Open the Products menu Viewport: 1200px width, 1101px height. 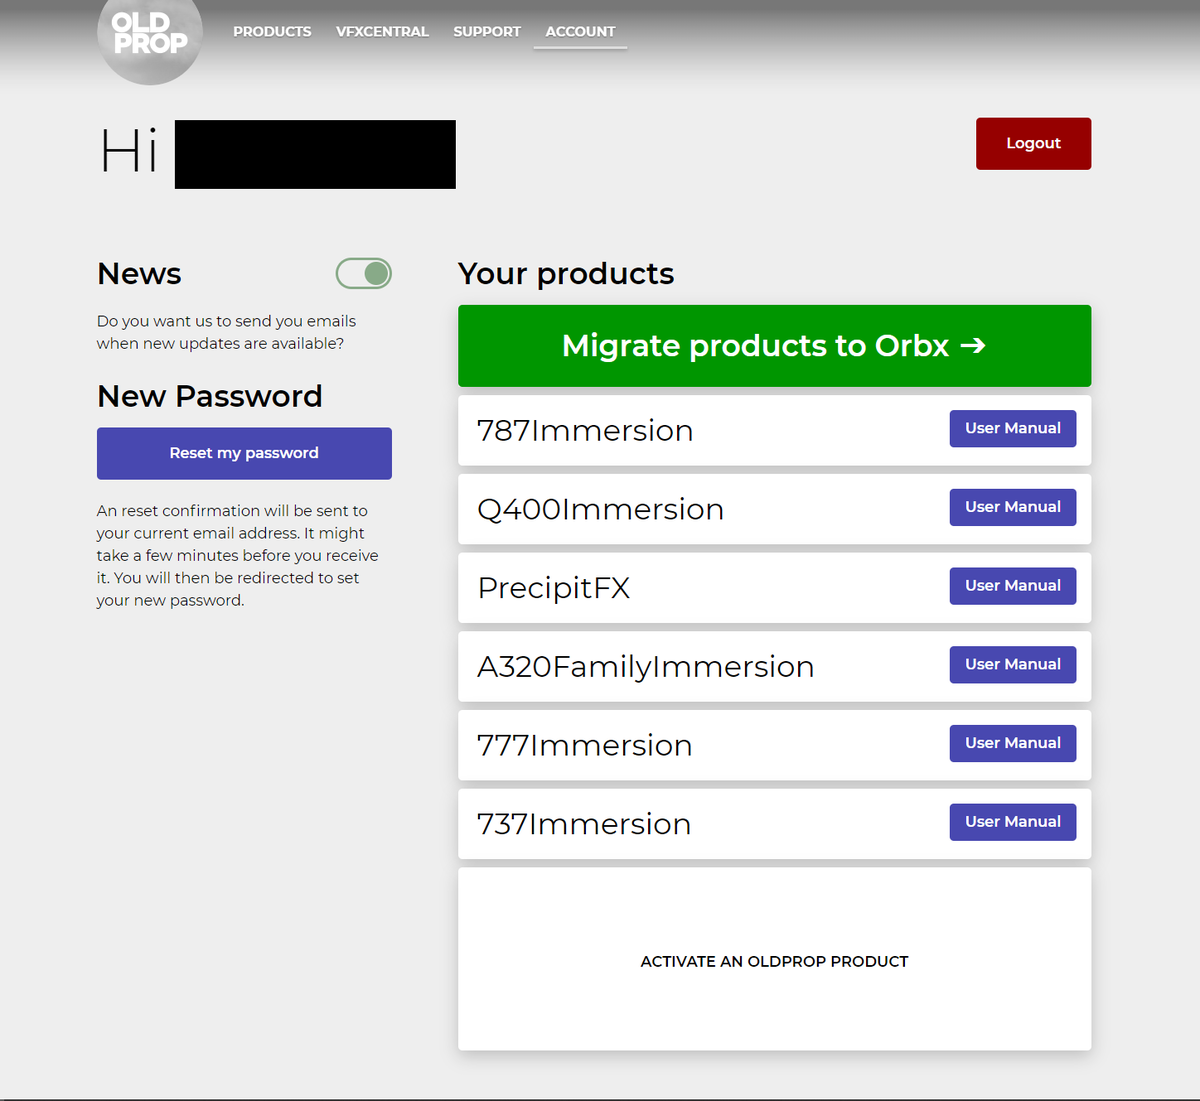272,32
